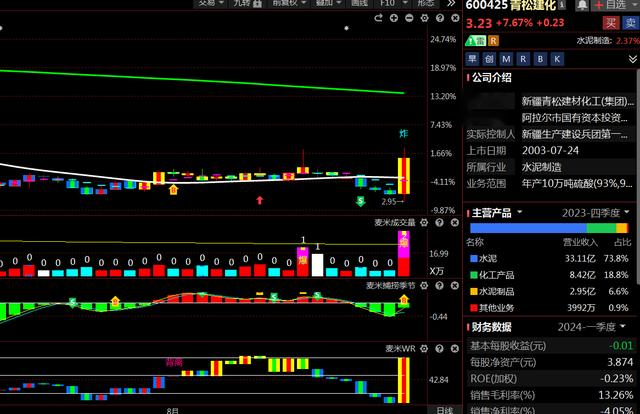Viewport: 640px width, 414px height.
Task: Open help icon of 麦米成交量 indicator
Action: [439, 223]
